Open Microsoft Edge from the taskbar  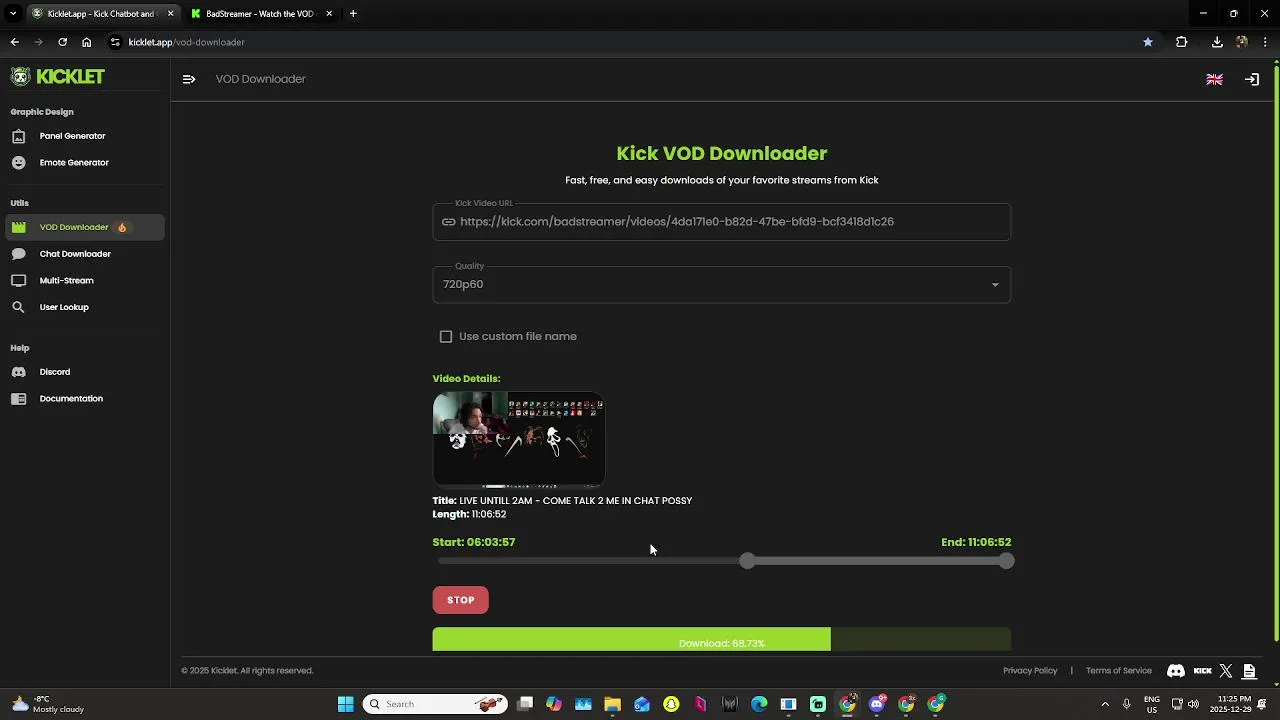tap(759, 704)
